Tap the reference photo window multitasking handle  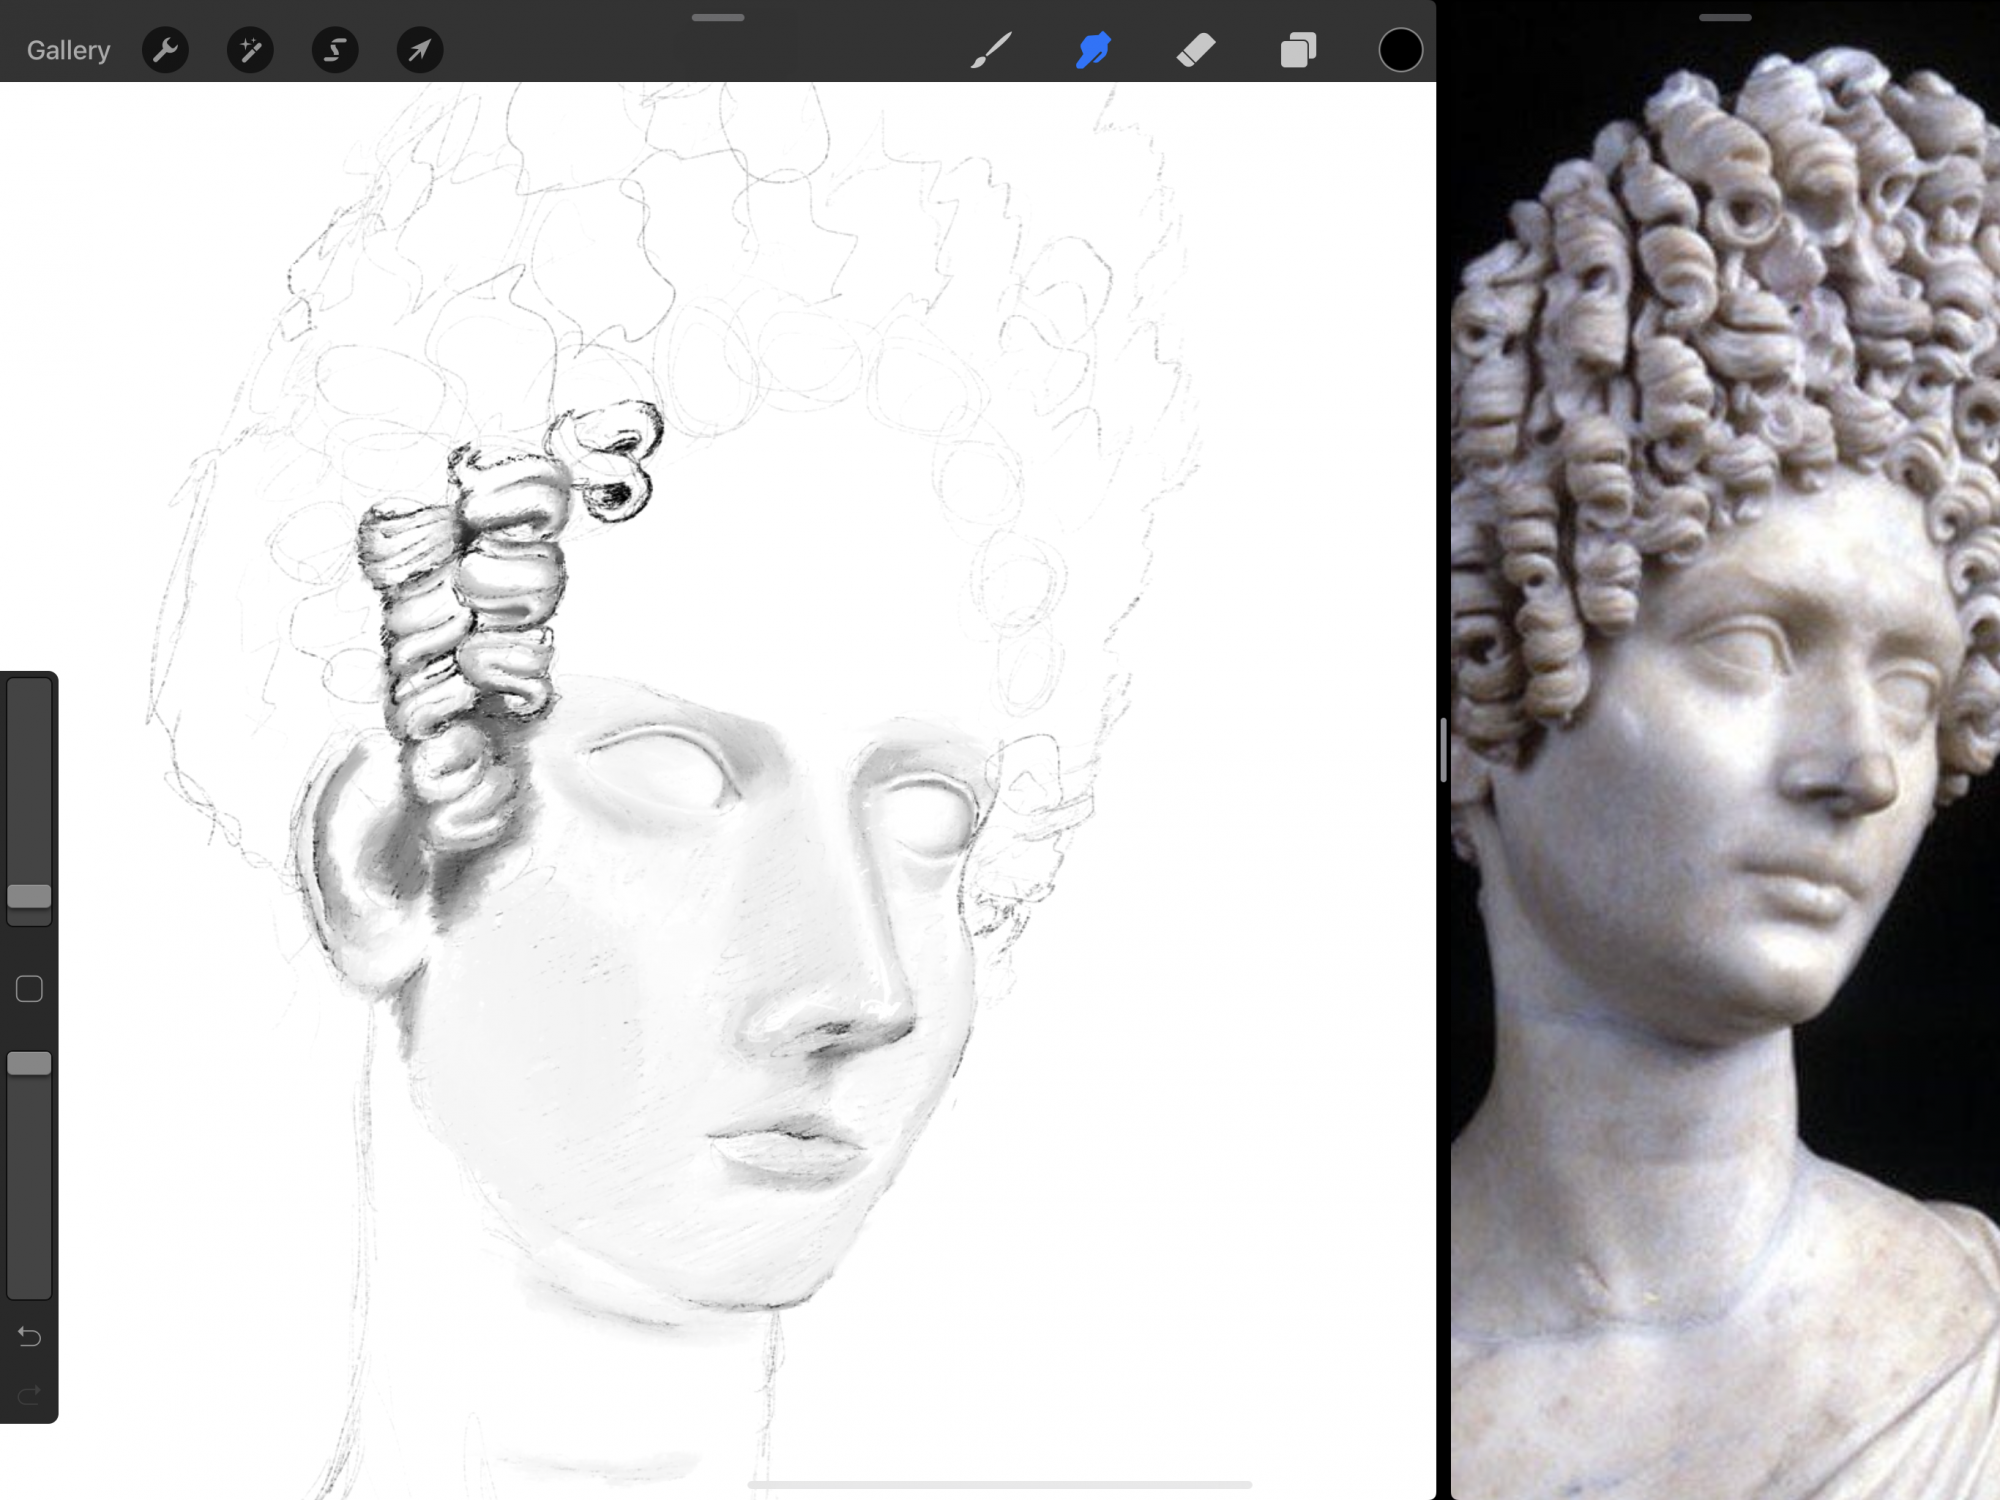tap(1725, 17)
